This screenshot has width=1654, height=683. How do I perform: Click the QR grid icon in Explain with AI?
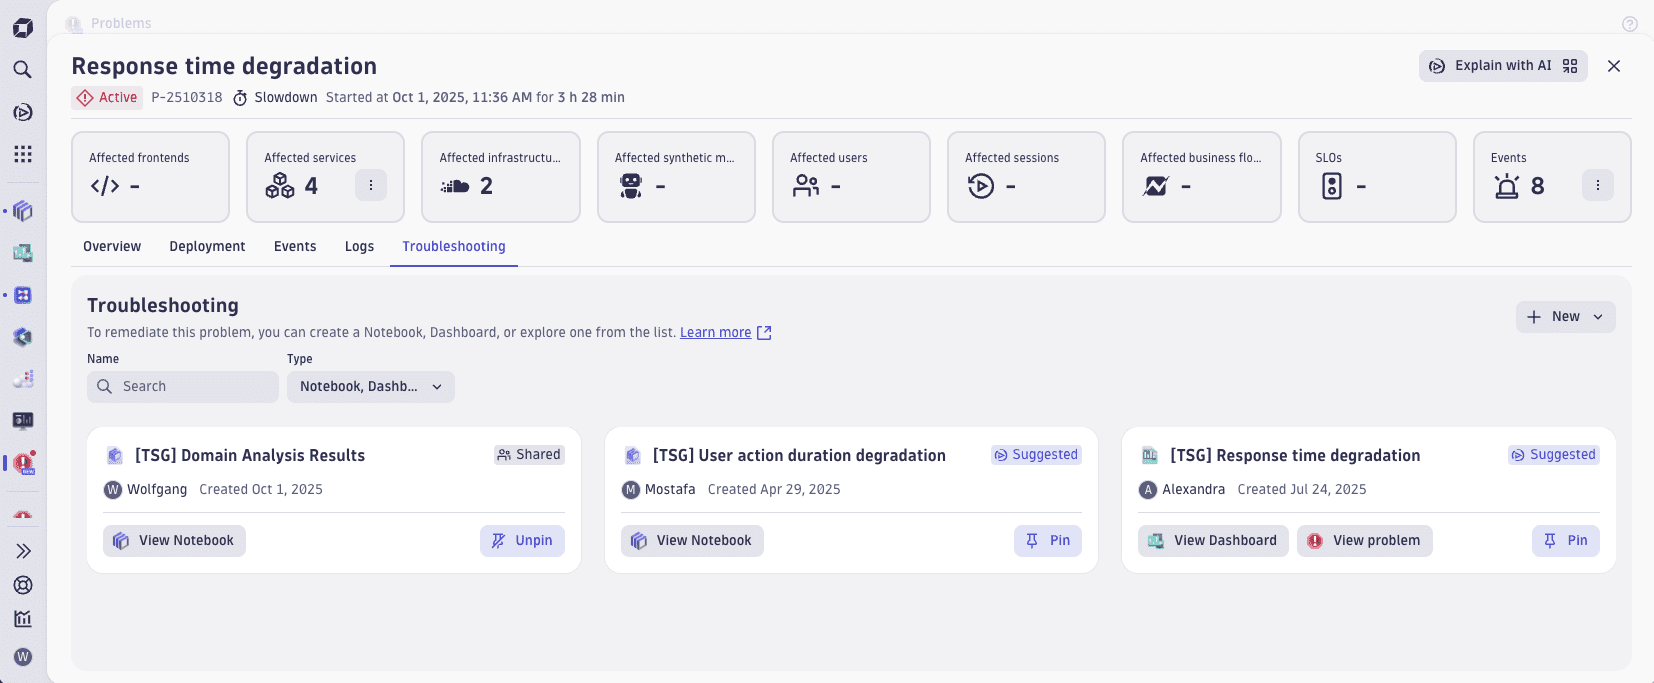click(x=1570, y=66)
